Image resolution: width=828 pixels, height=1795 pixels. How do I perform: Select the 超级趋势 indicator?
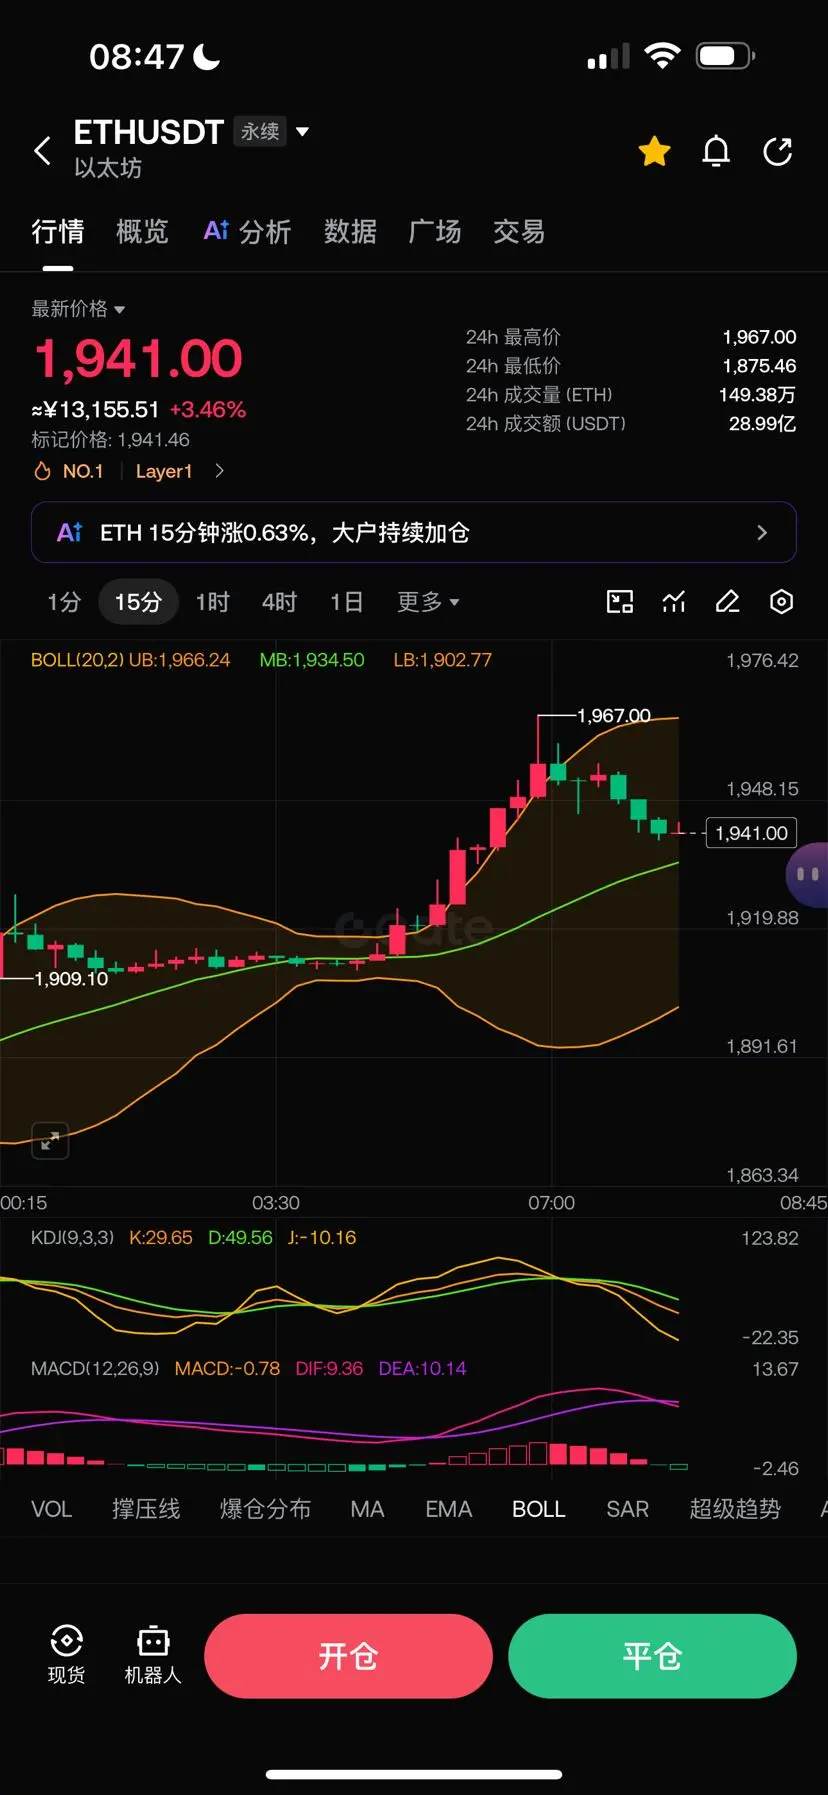pyautogui.click(x=735, y=1509)
